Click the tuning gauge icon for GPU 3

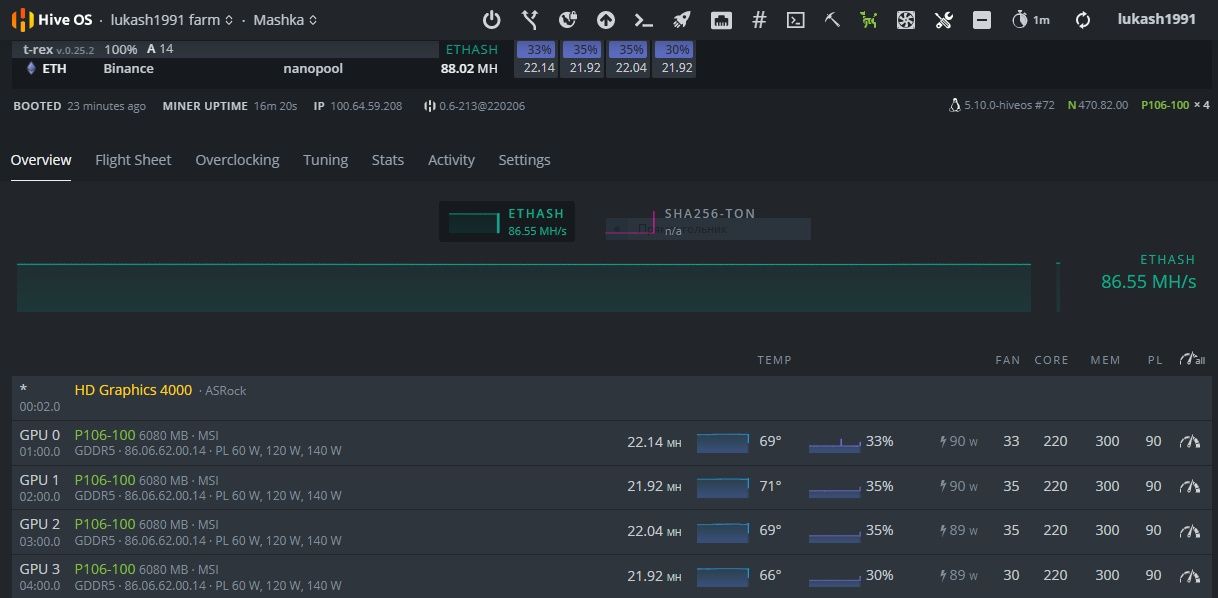pyautogui.click(x=1190, y=575)
